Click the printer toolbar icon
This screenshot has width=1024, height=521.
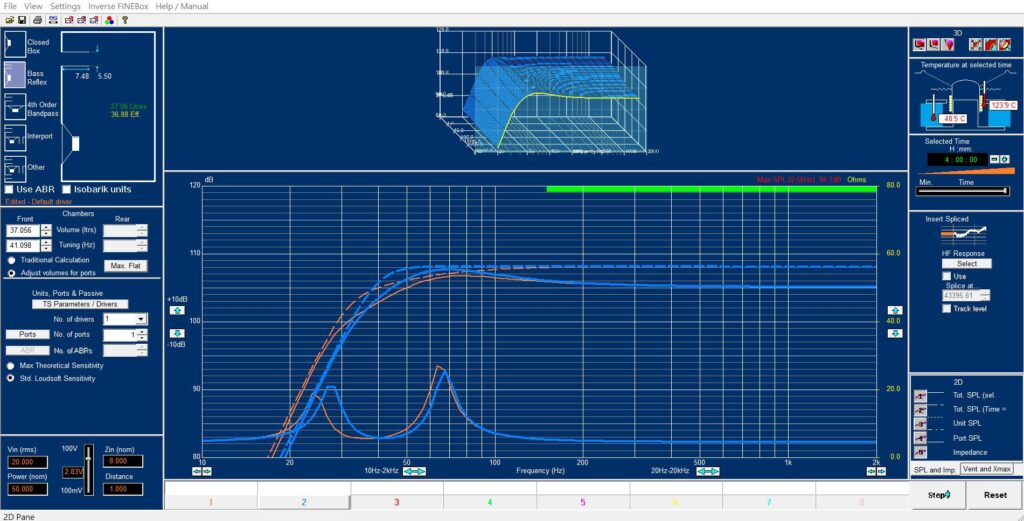[x=37, y=19]
